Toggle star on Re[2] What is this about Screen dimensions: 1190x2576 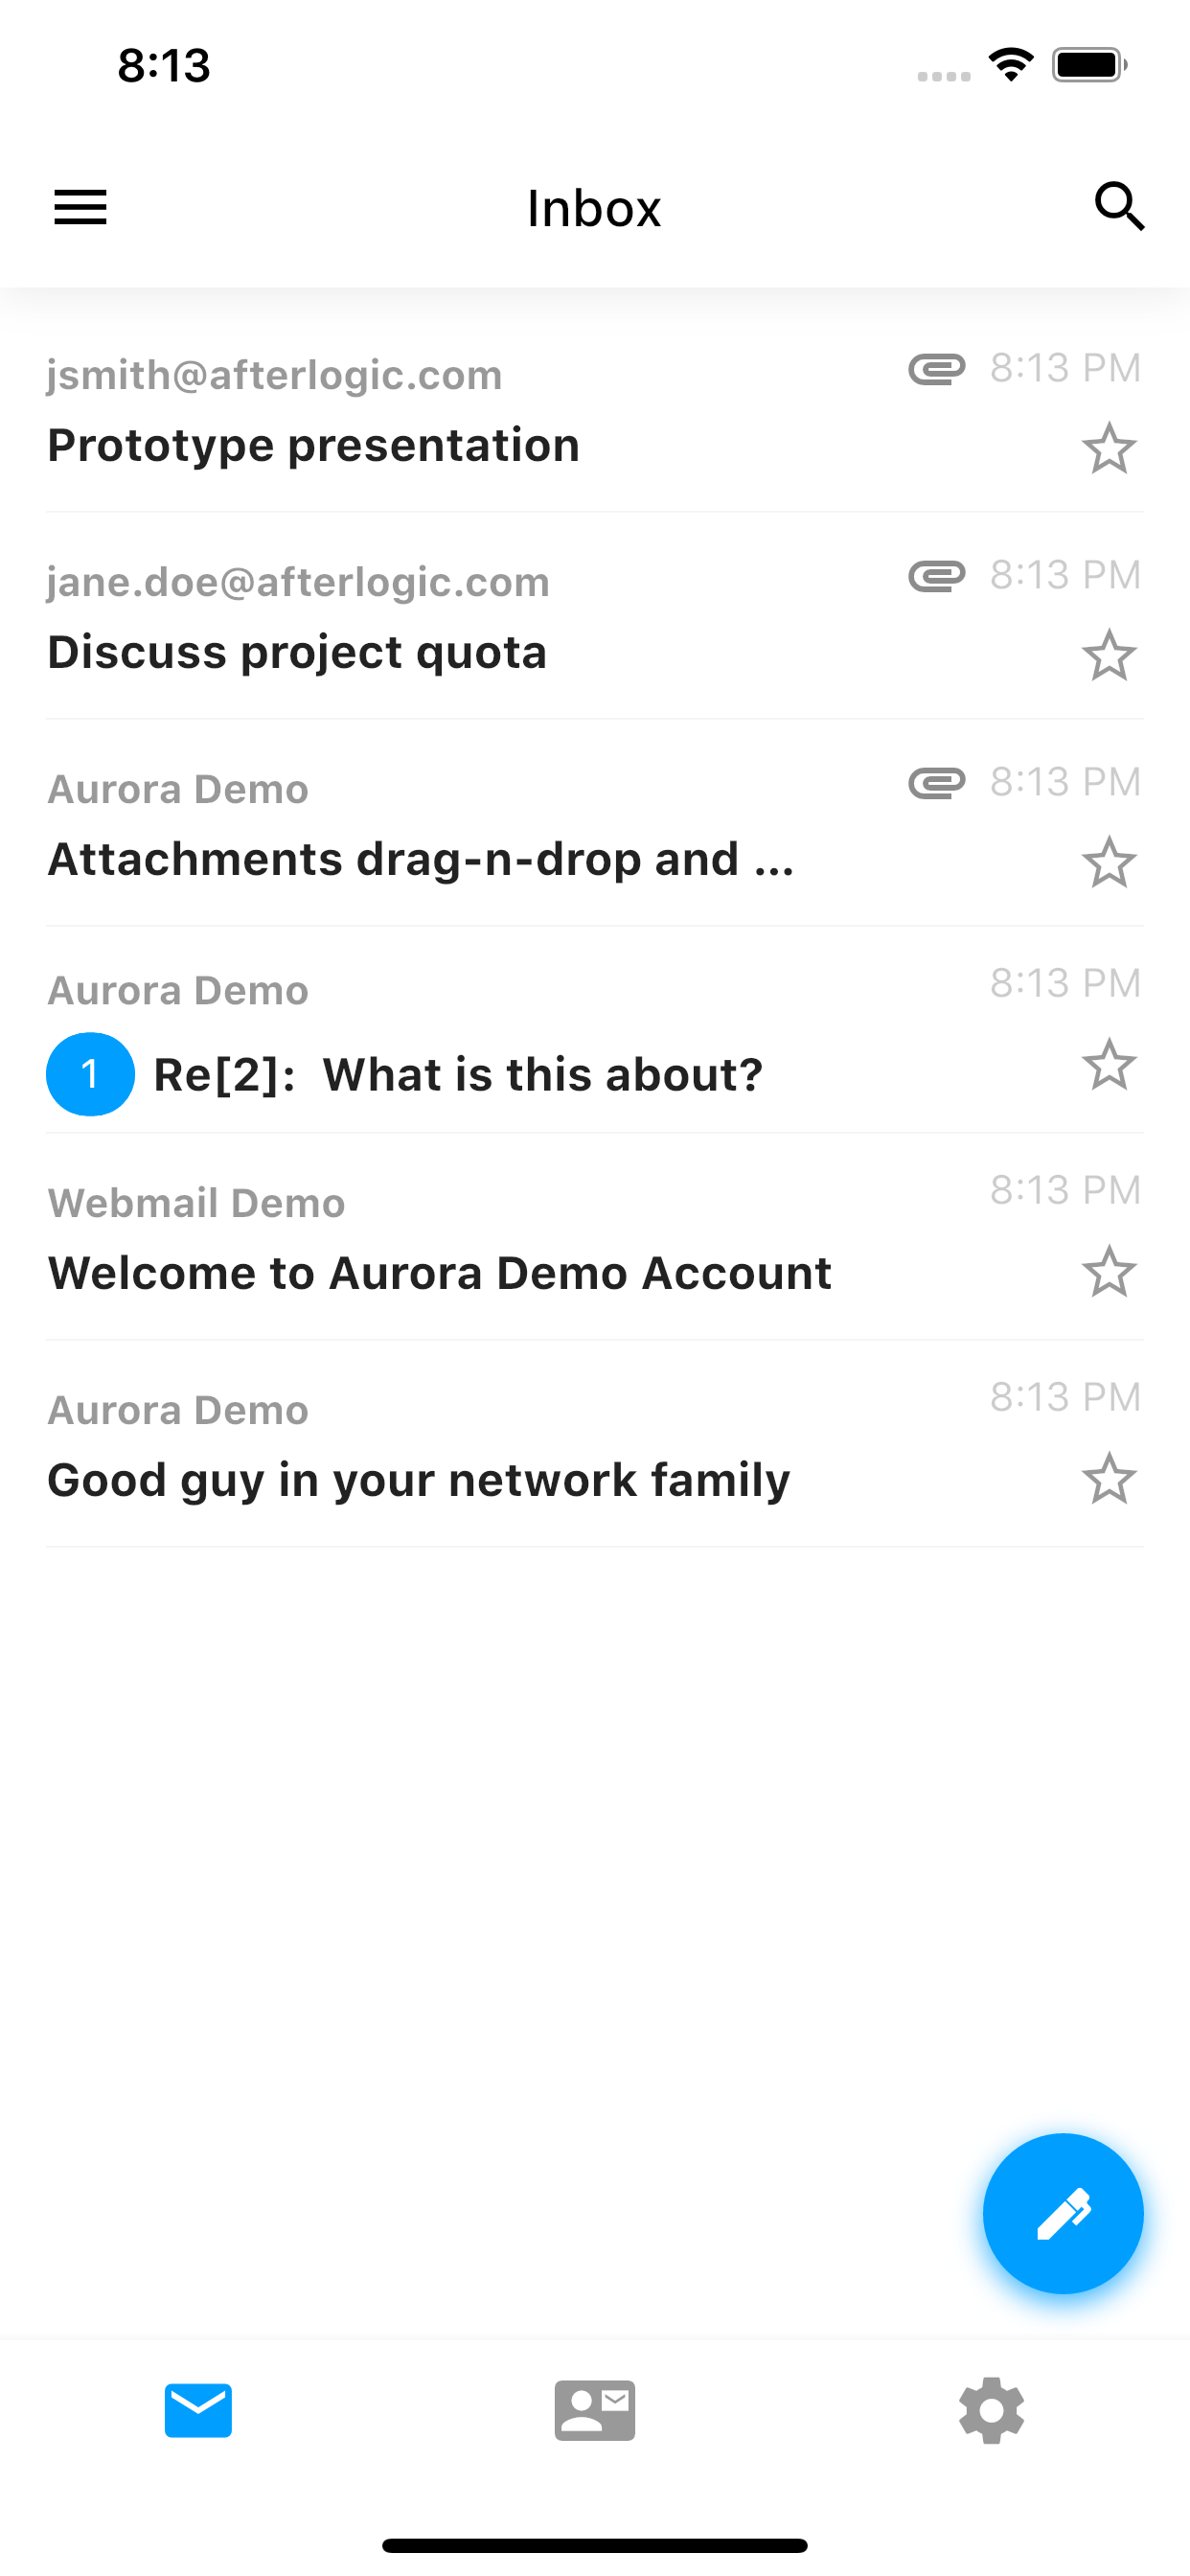[1108, 1064]
